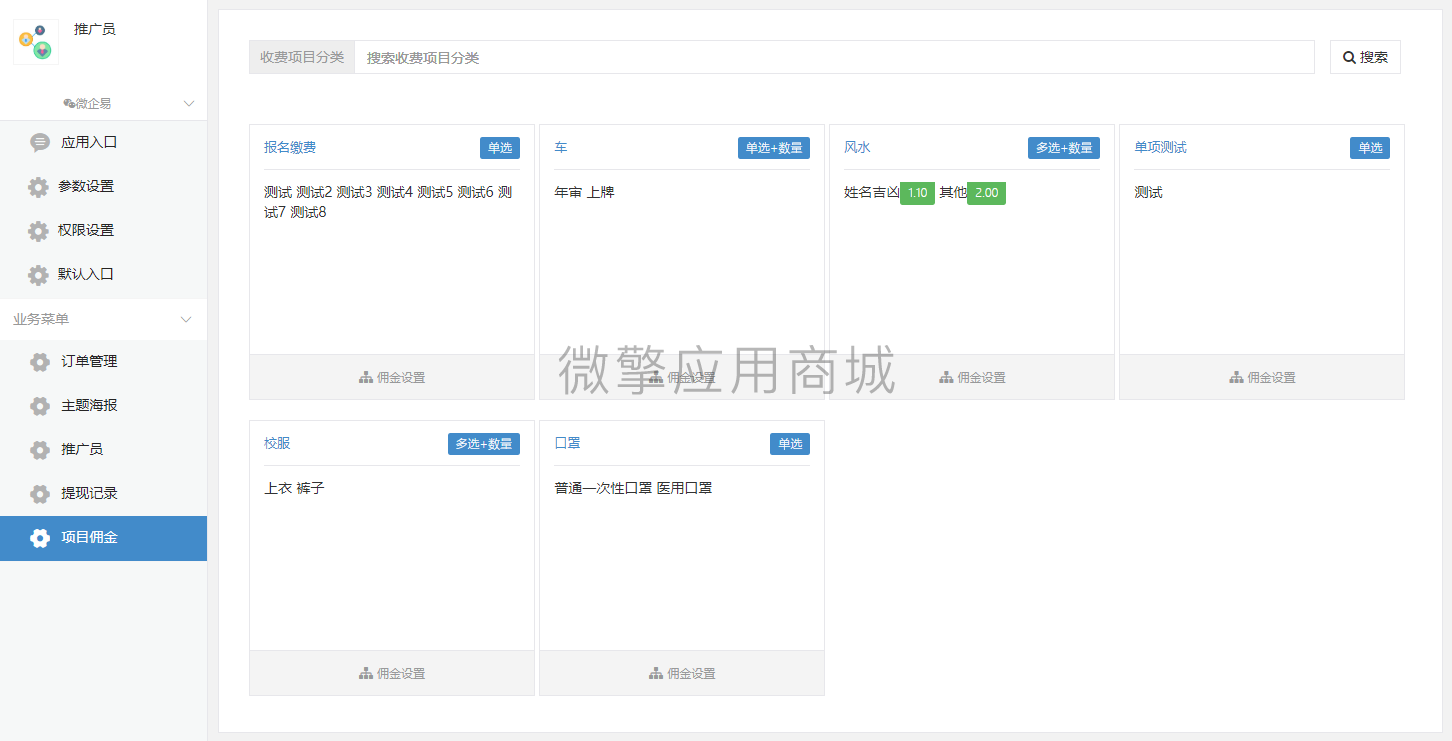The width and height of the screenshot is (1452, 741).
Task: Click the 口罩 card title
Action: tap(567, 443)
